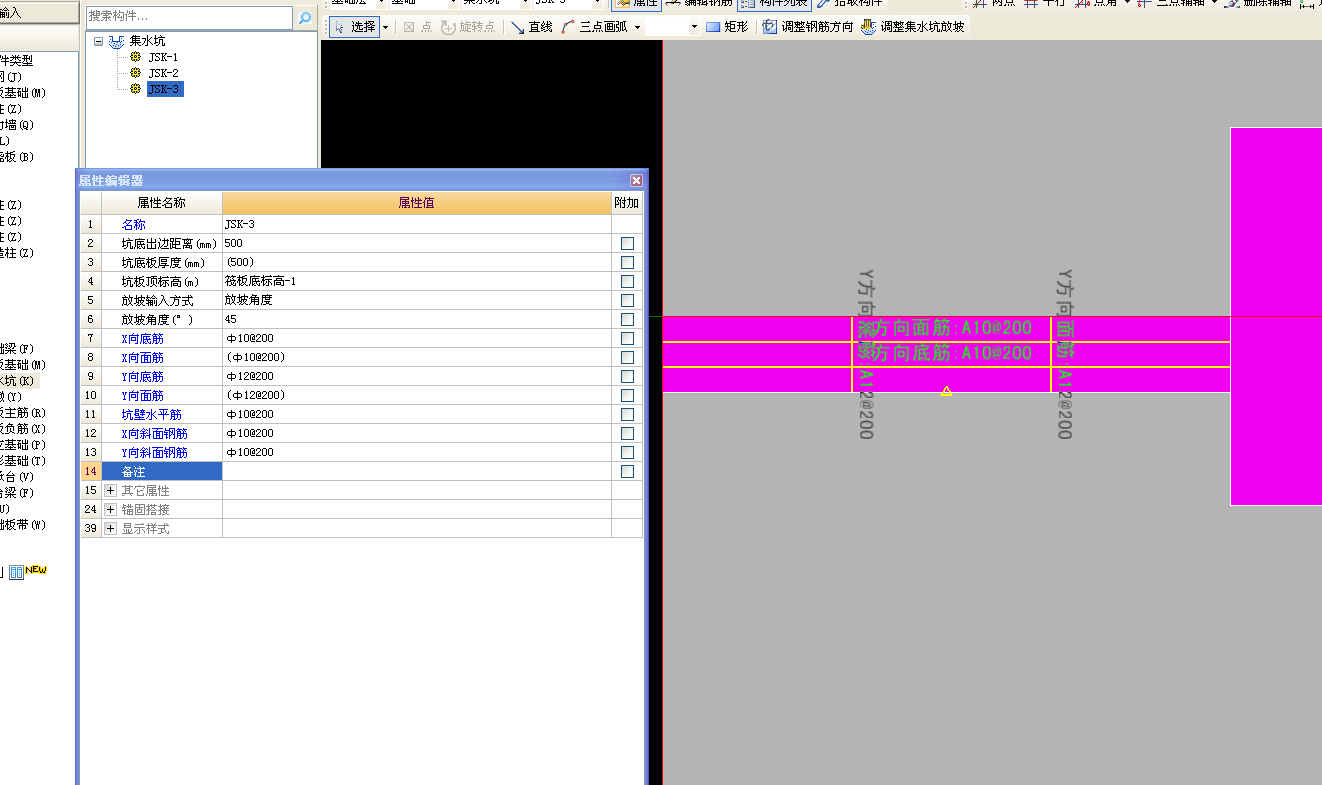Click the search magnifier icon beside 搜索构件

[x=305, y=18]
